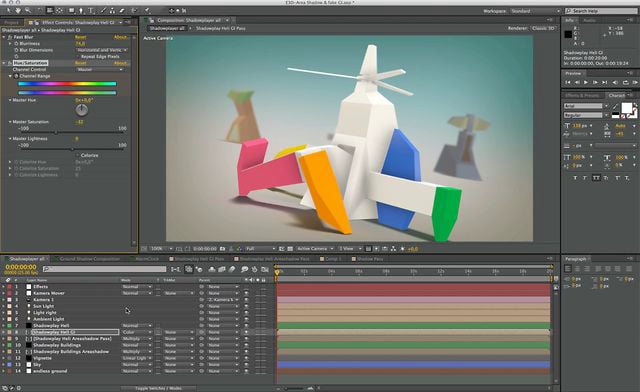Select the Puppet Pin tool

(147, 10)
